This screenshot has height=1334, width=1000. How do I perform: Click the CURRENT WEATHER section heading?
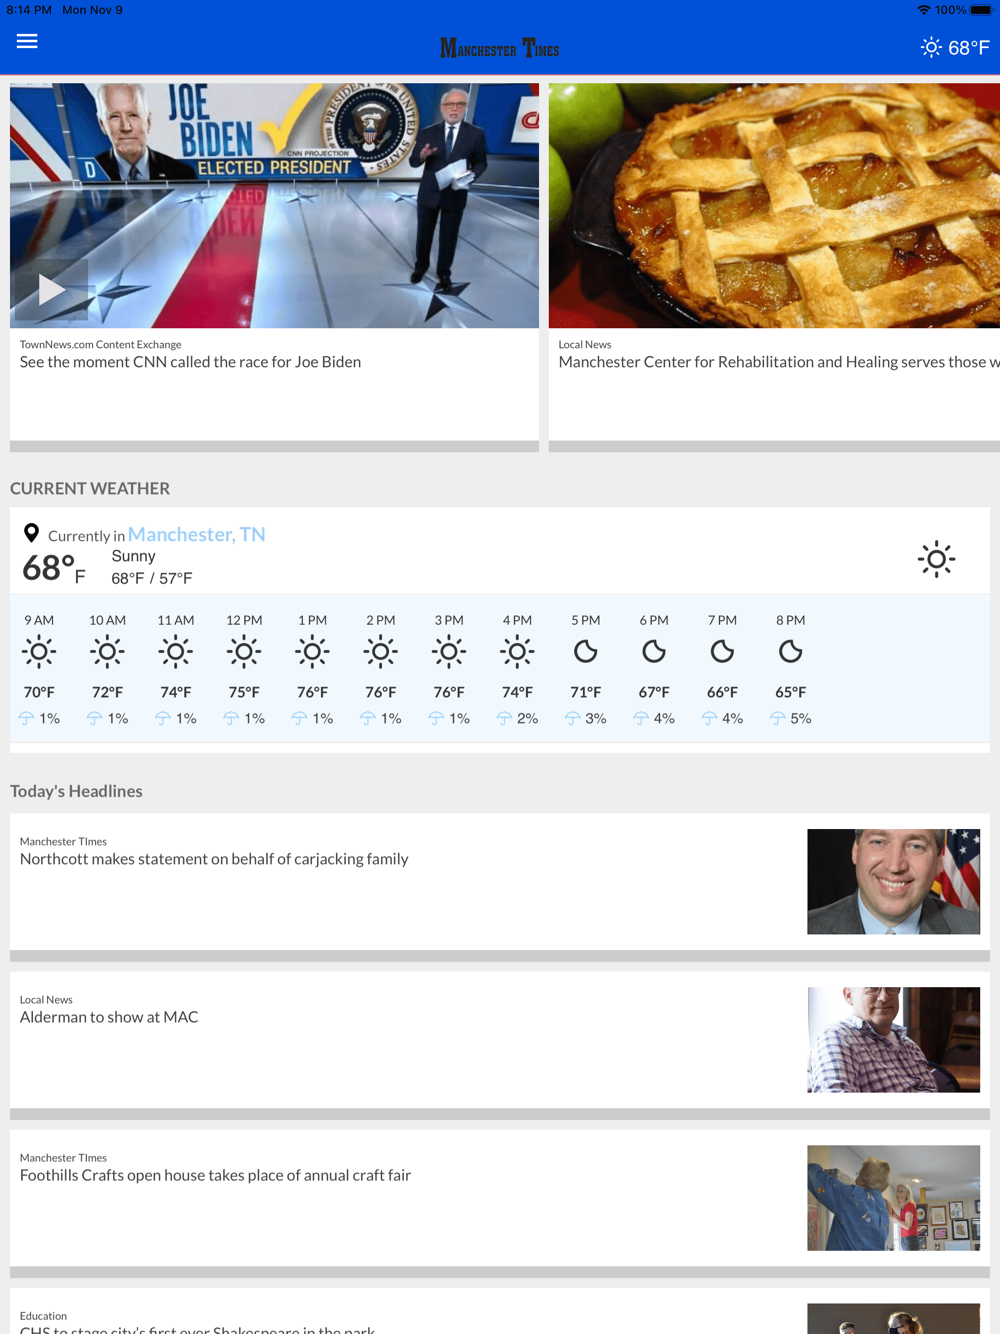click(90, 488)
